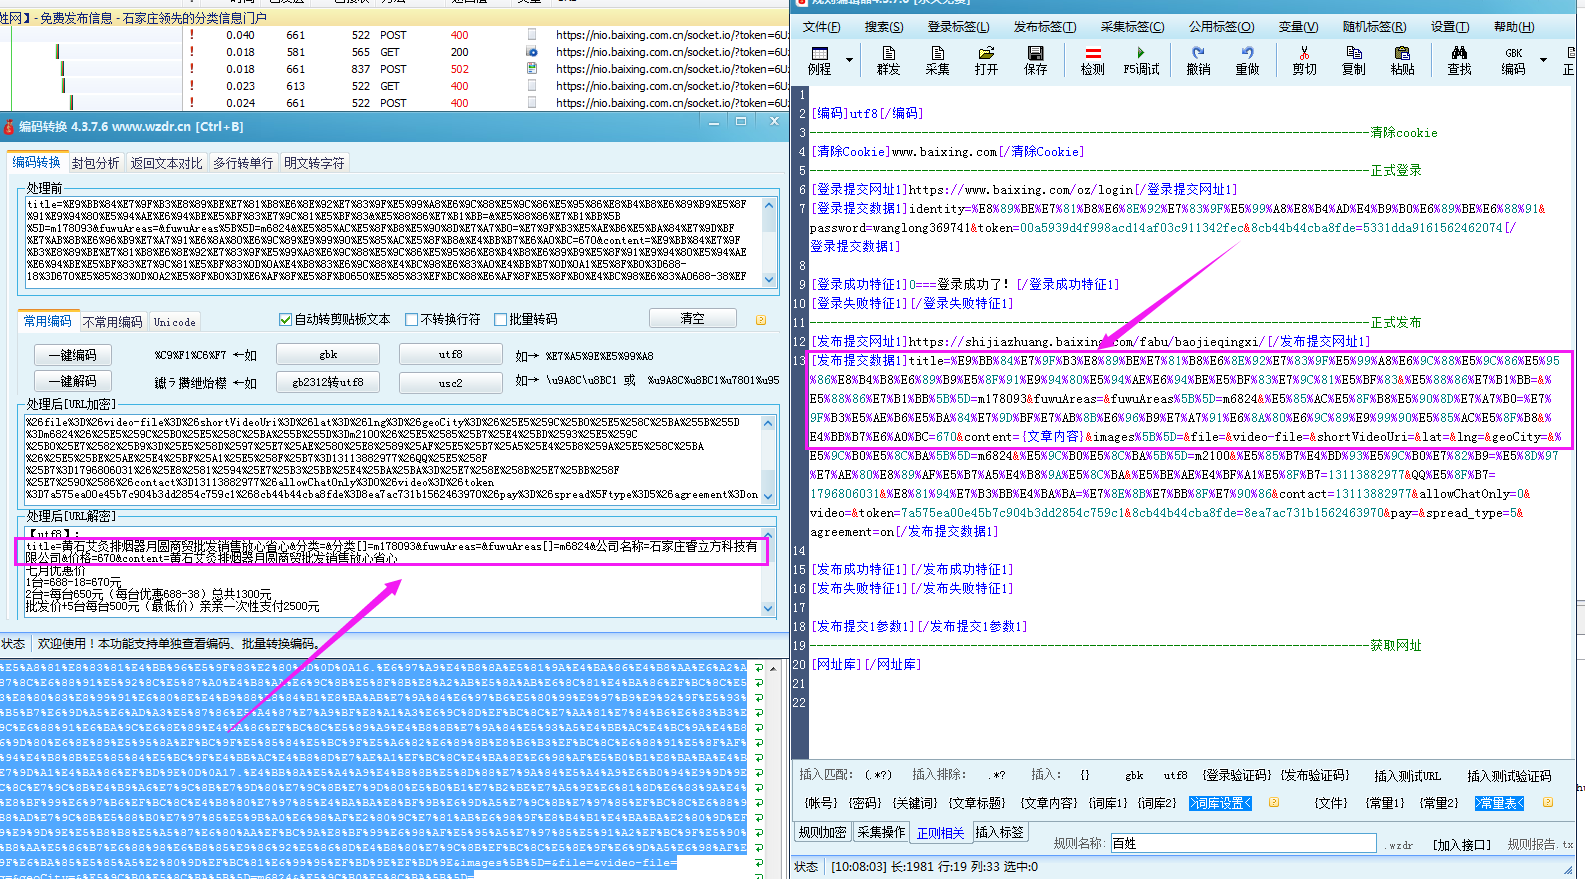The width and height of the screenshot is (1585, 879).
Task: Open a file with 打开 icon
Action: tap(986, 60)
